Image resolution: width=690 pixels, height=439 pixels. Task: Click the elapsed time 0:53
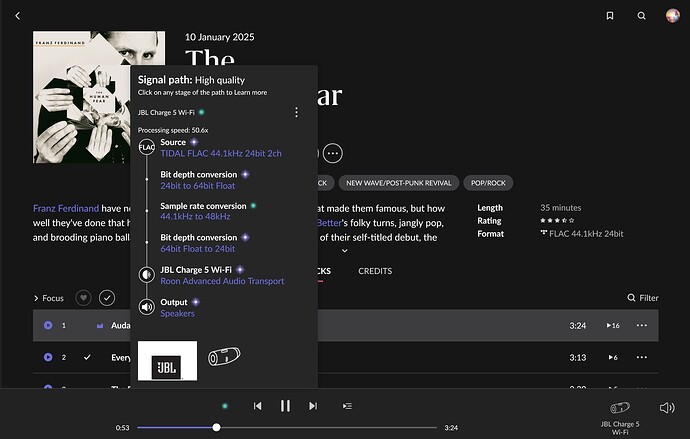[x=123, y=428]
